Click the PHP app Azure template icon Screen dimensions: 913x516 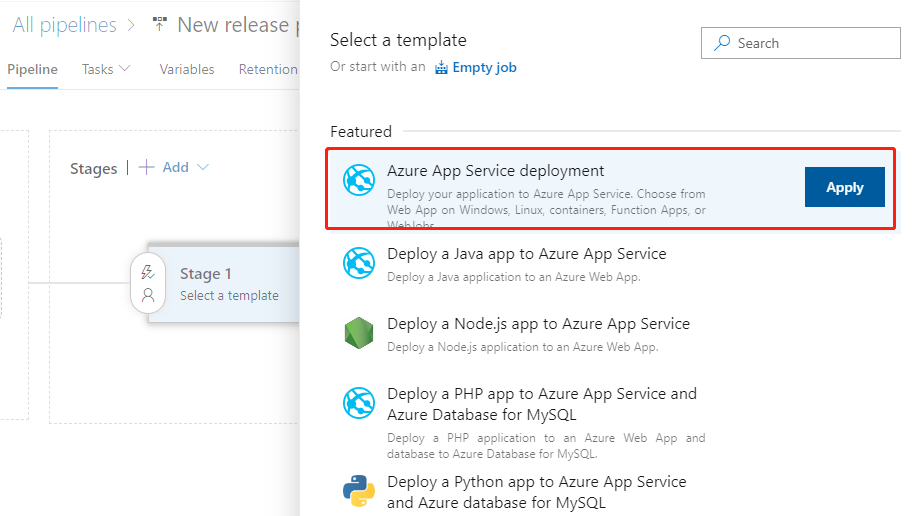tap(359, 402)
